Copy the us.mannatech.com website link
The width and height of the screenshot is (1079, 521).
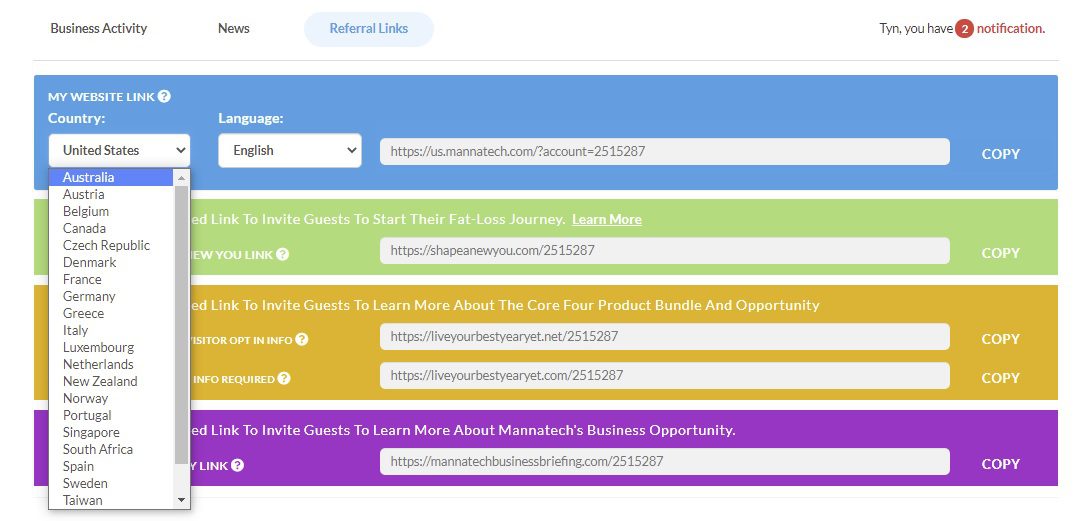coord(1001,154)
